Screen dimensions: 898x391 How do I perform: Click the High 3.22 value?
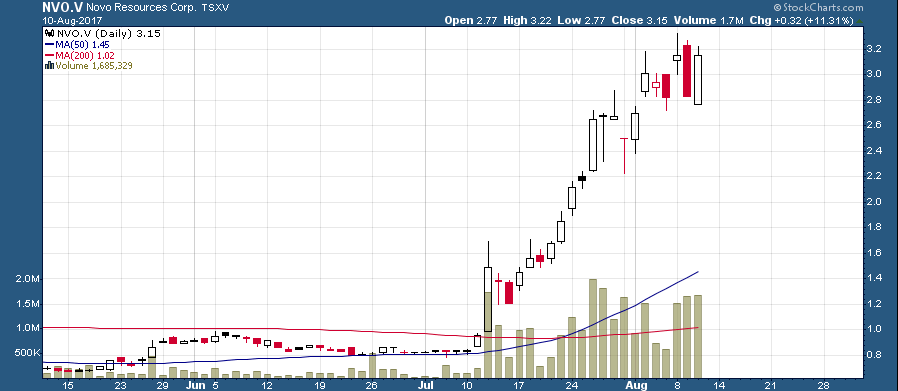click(526, 21)
